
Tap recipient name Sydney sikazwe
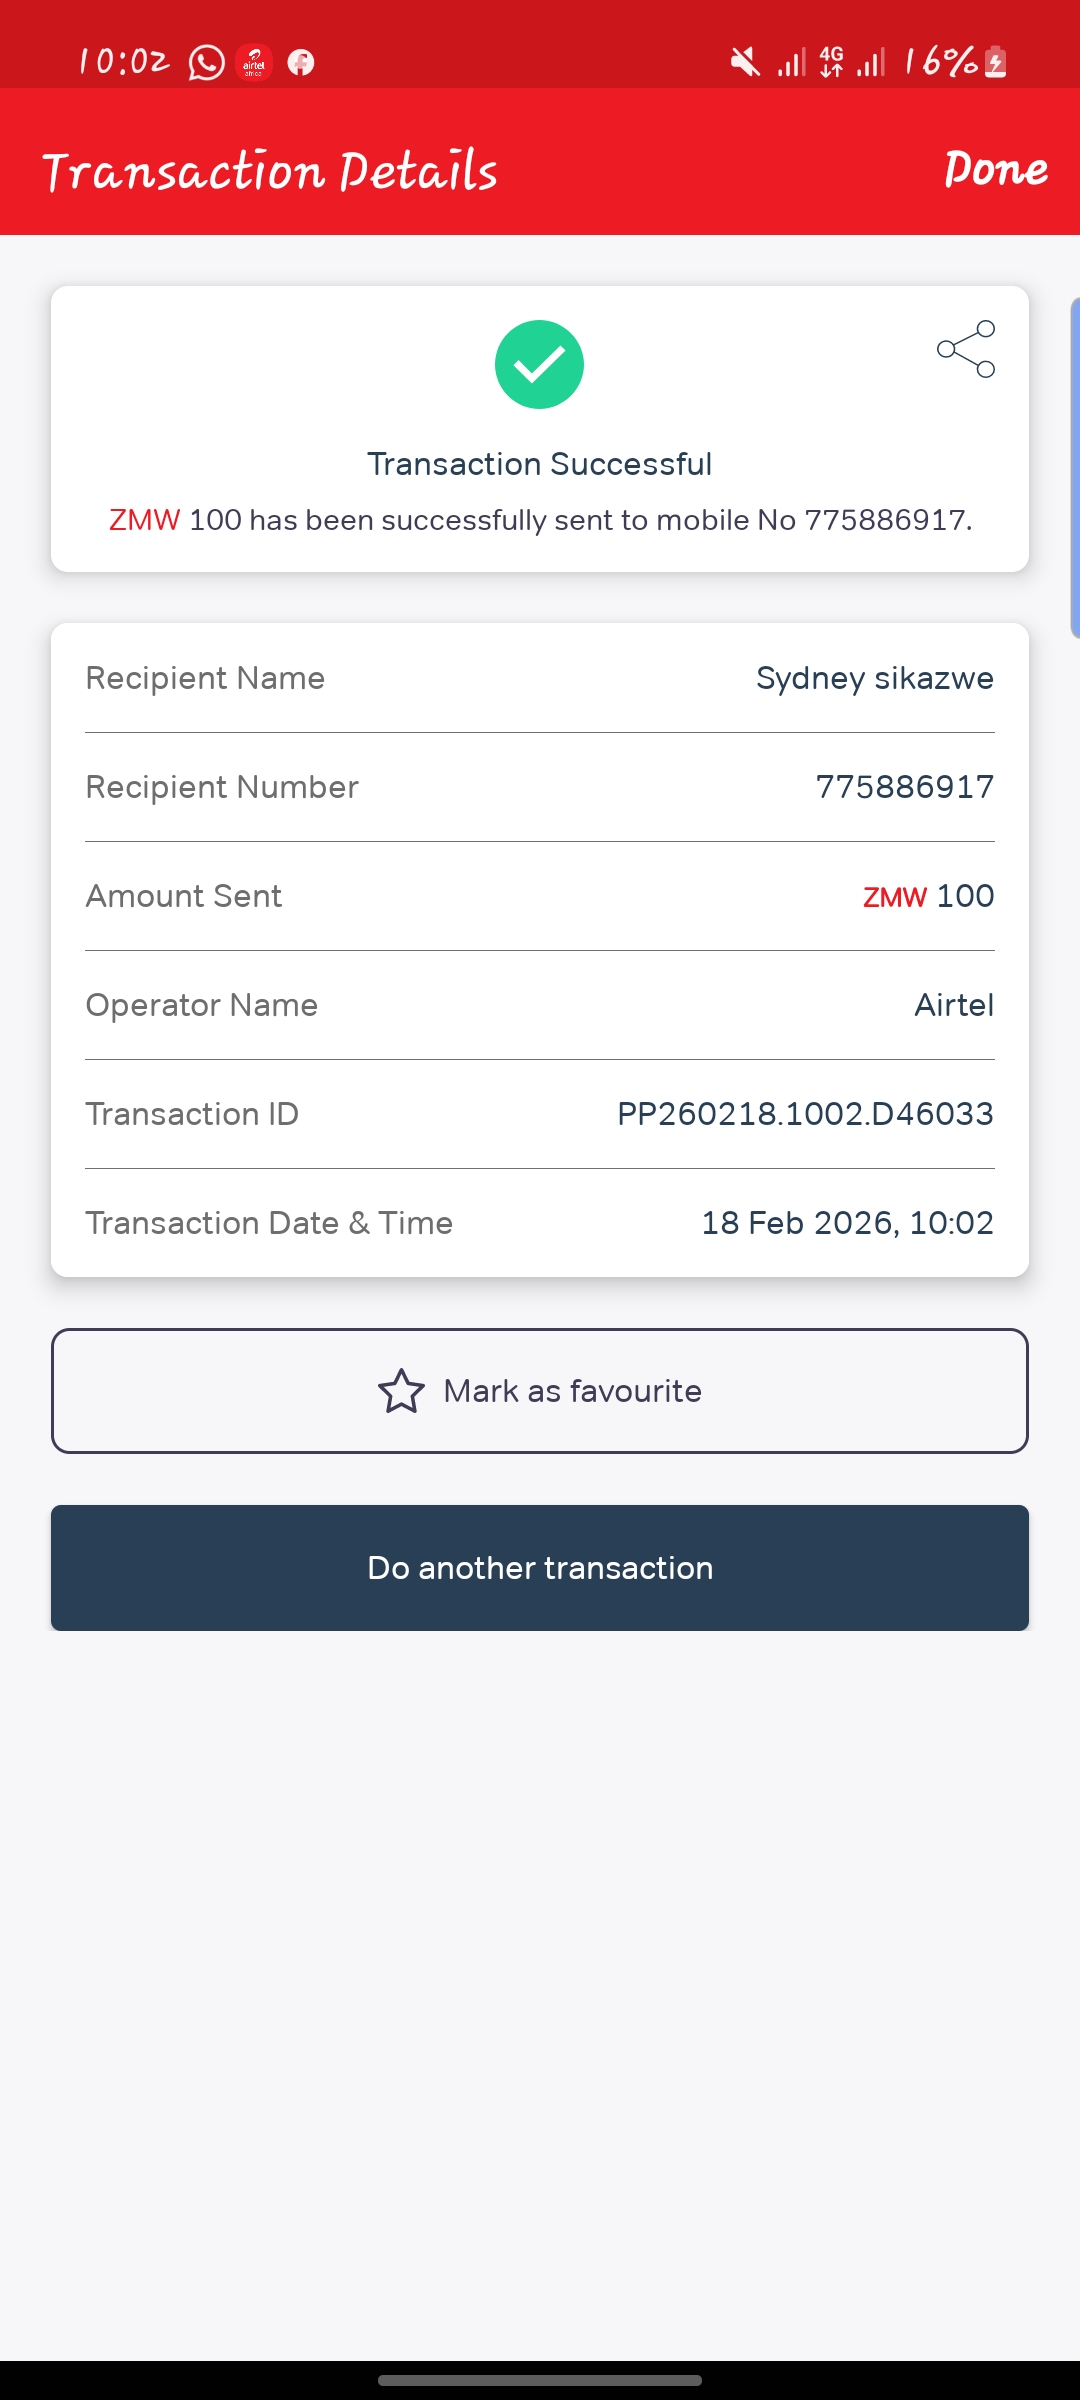point(875,678)
